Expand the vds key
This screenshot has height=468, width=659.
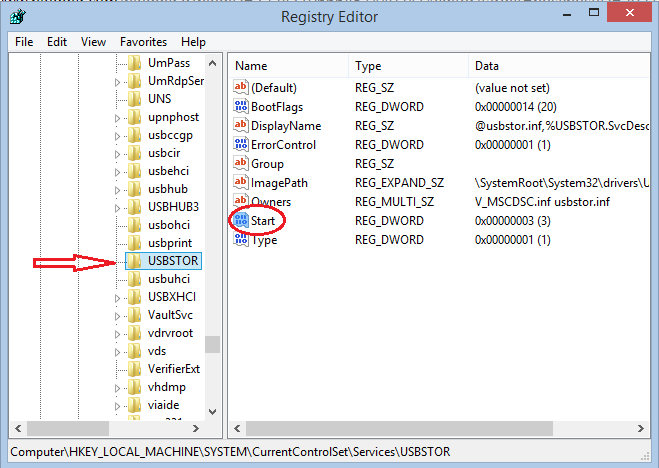click(118, 352)
